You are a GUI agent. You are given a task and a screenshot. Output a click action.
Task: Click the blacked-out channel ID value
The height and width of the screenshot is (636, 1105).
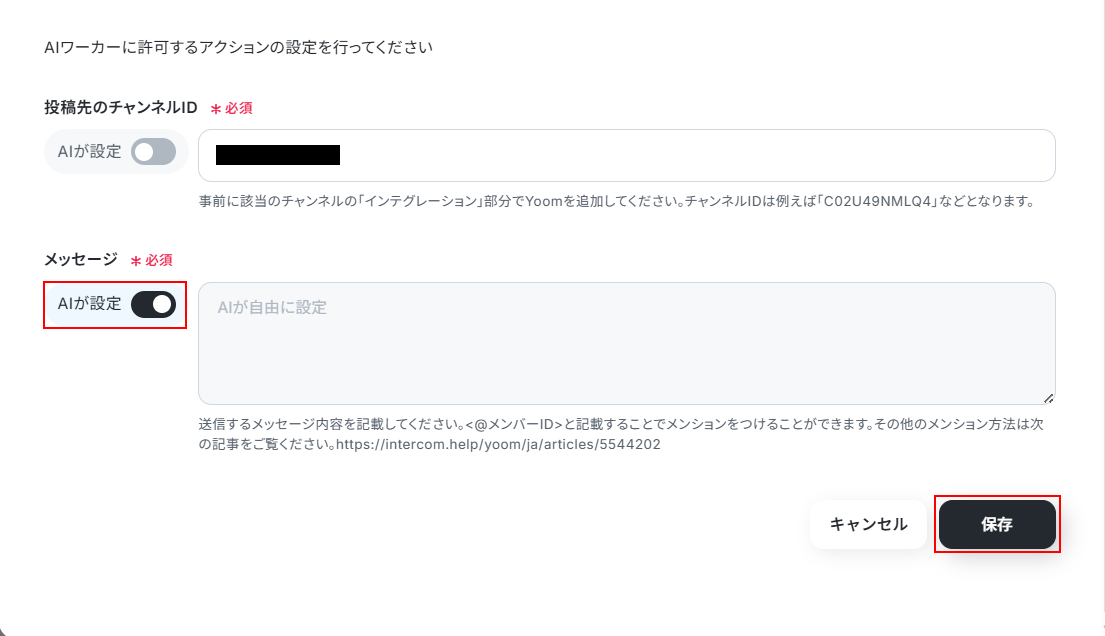tap(278, 155)
